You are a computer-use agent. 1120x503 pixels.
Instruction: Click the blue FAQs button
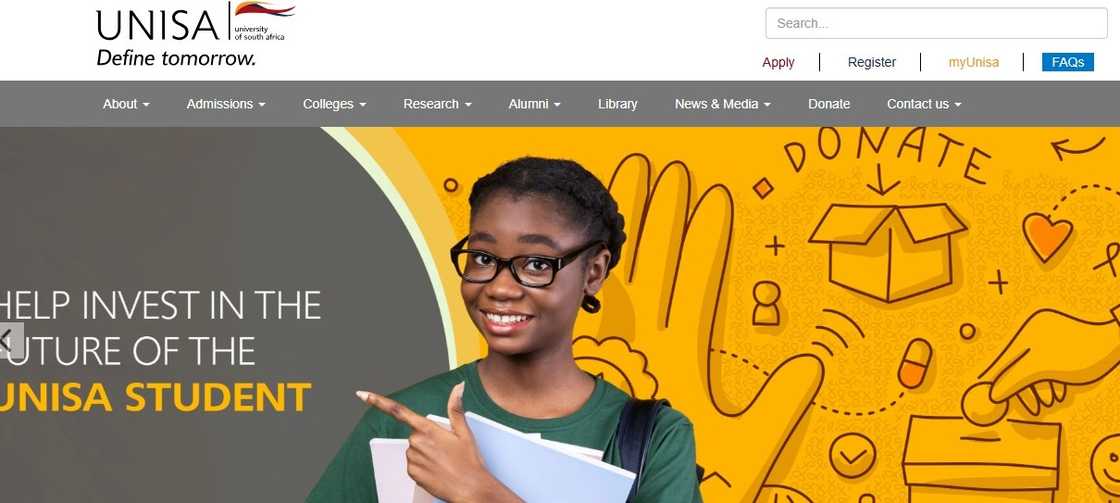(1068, 62)
